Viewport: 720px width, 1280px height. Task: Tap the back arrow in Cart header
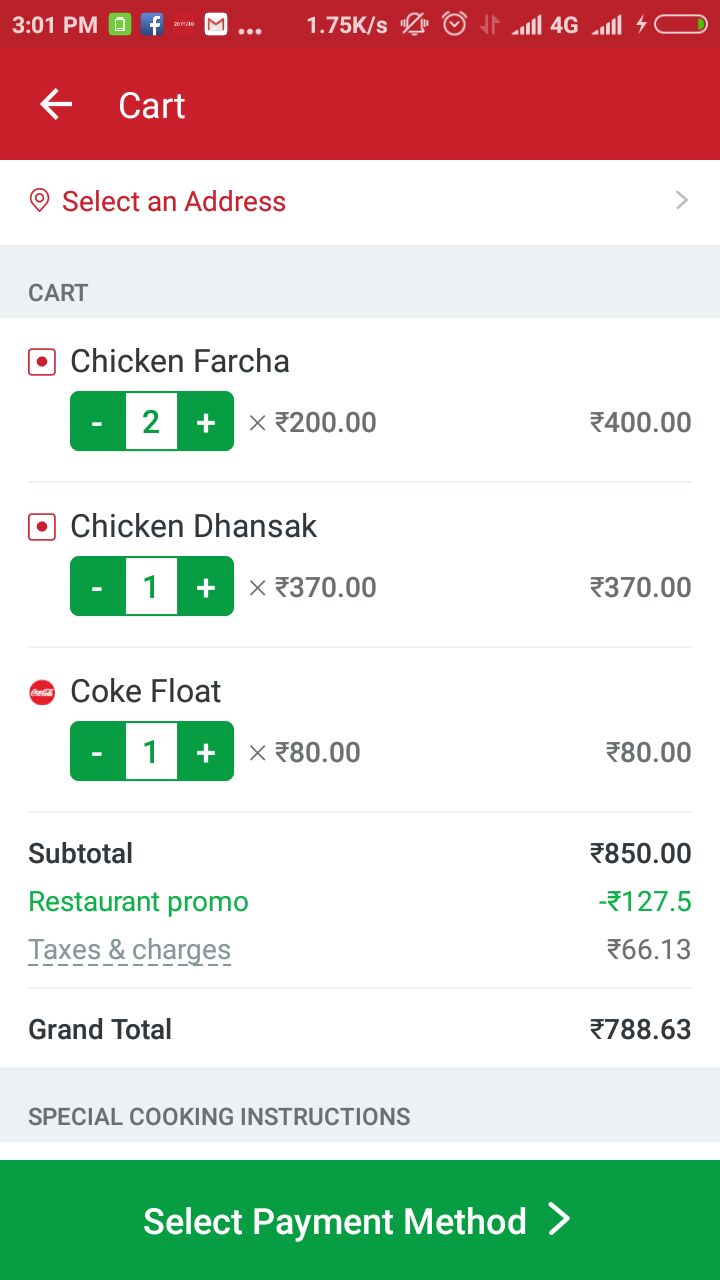[56, 105]
